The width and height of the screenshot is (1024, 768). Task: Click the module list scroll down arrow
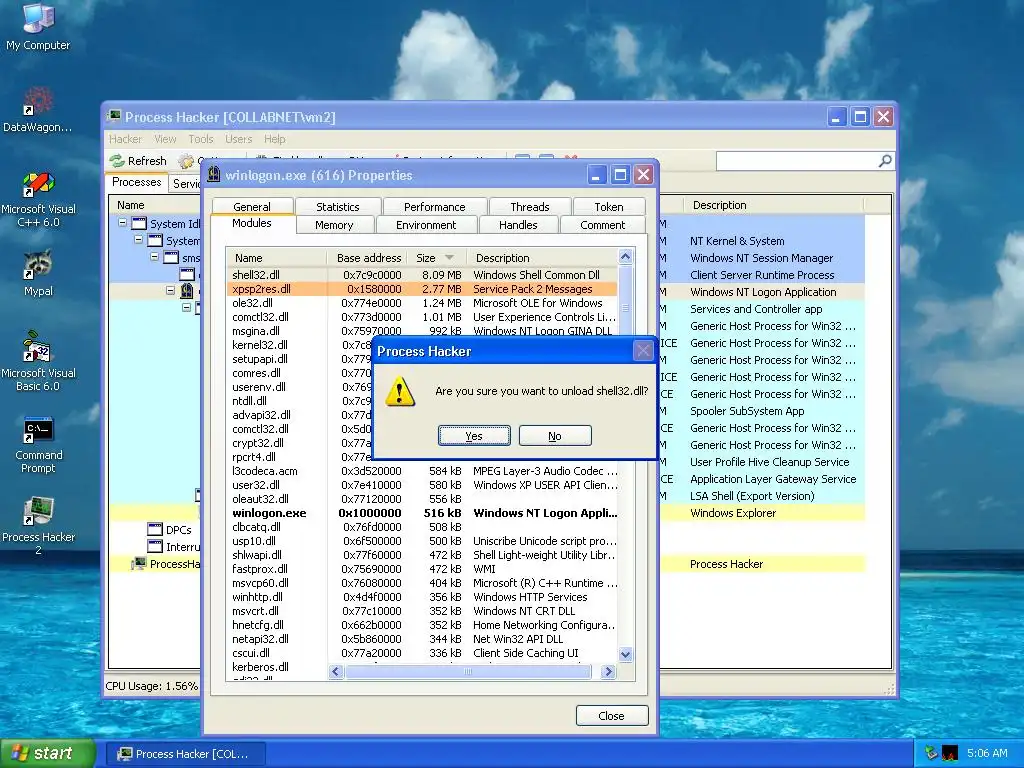click(625, 654)
